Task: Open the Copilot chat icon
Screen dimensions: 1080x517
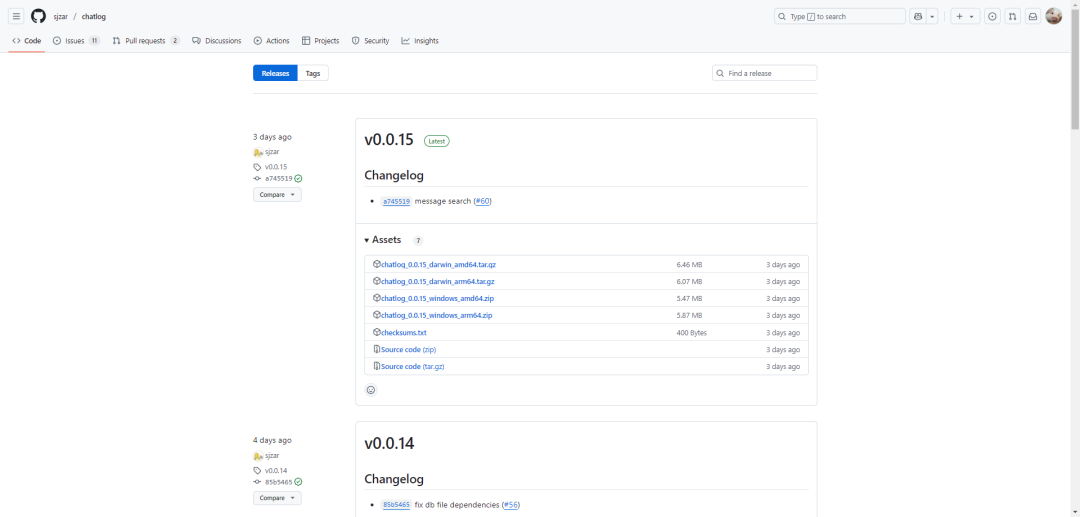Action: click(917, 16)
